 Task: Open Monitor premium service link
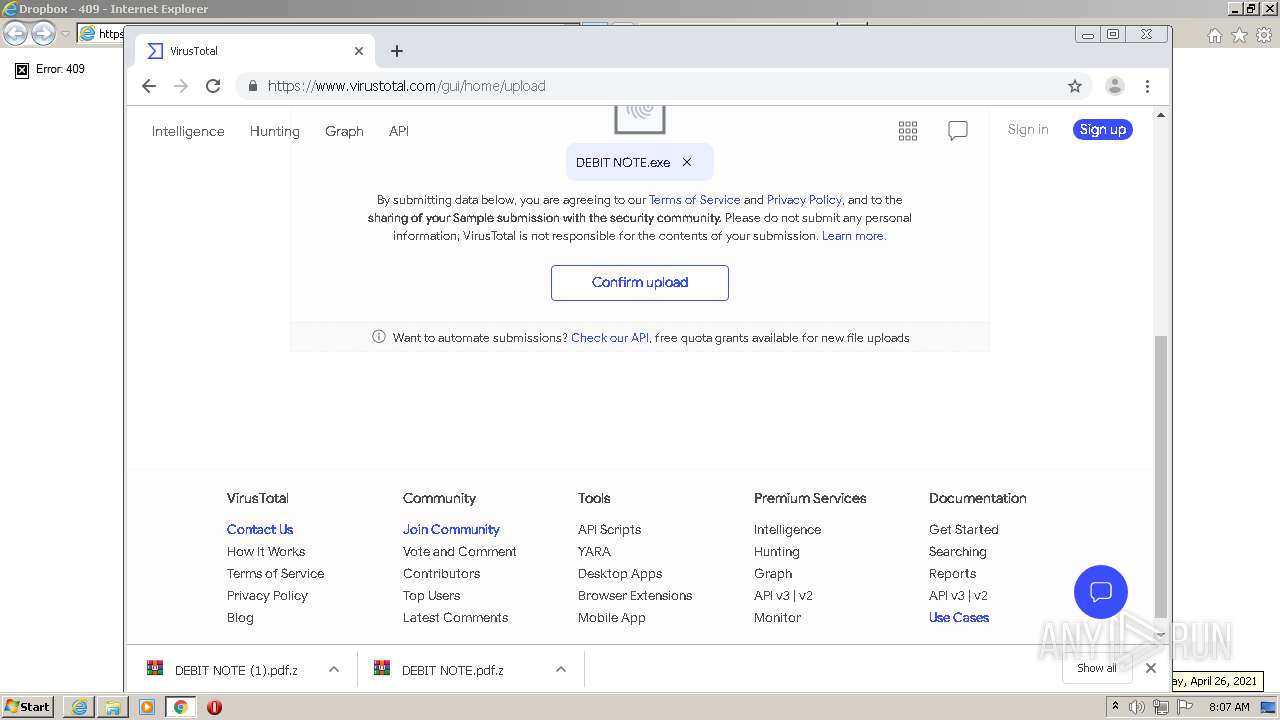click(x=778, y=618)
